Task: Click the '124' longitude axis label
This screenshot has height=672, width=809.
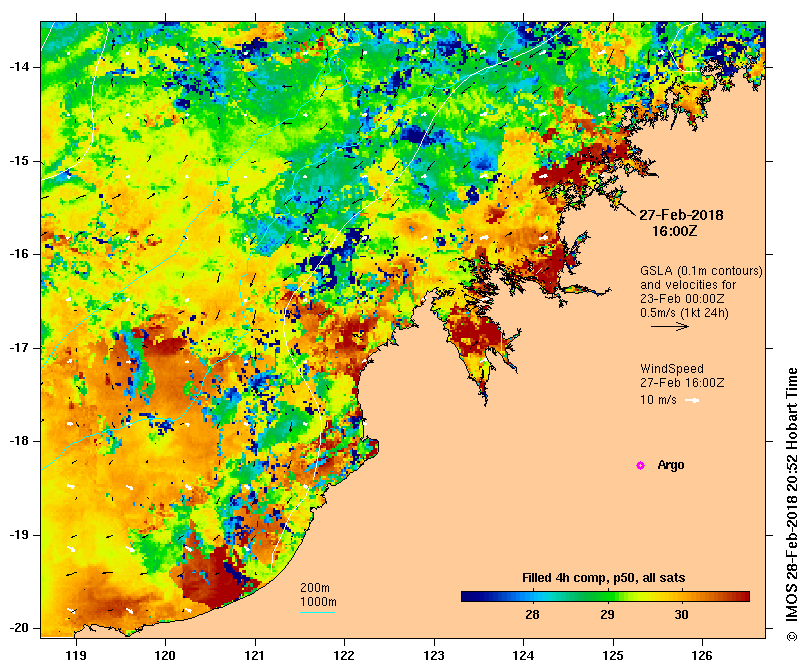Action: pyautogui.click(x=523, y=655)
